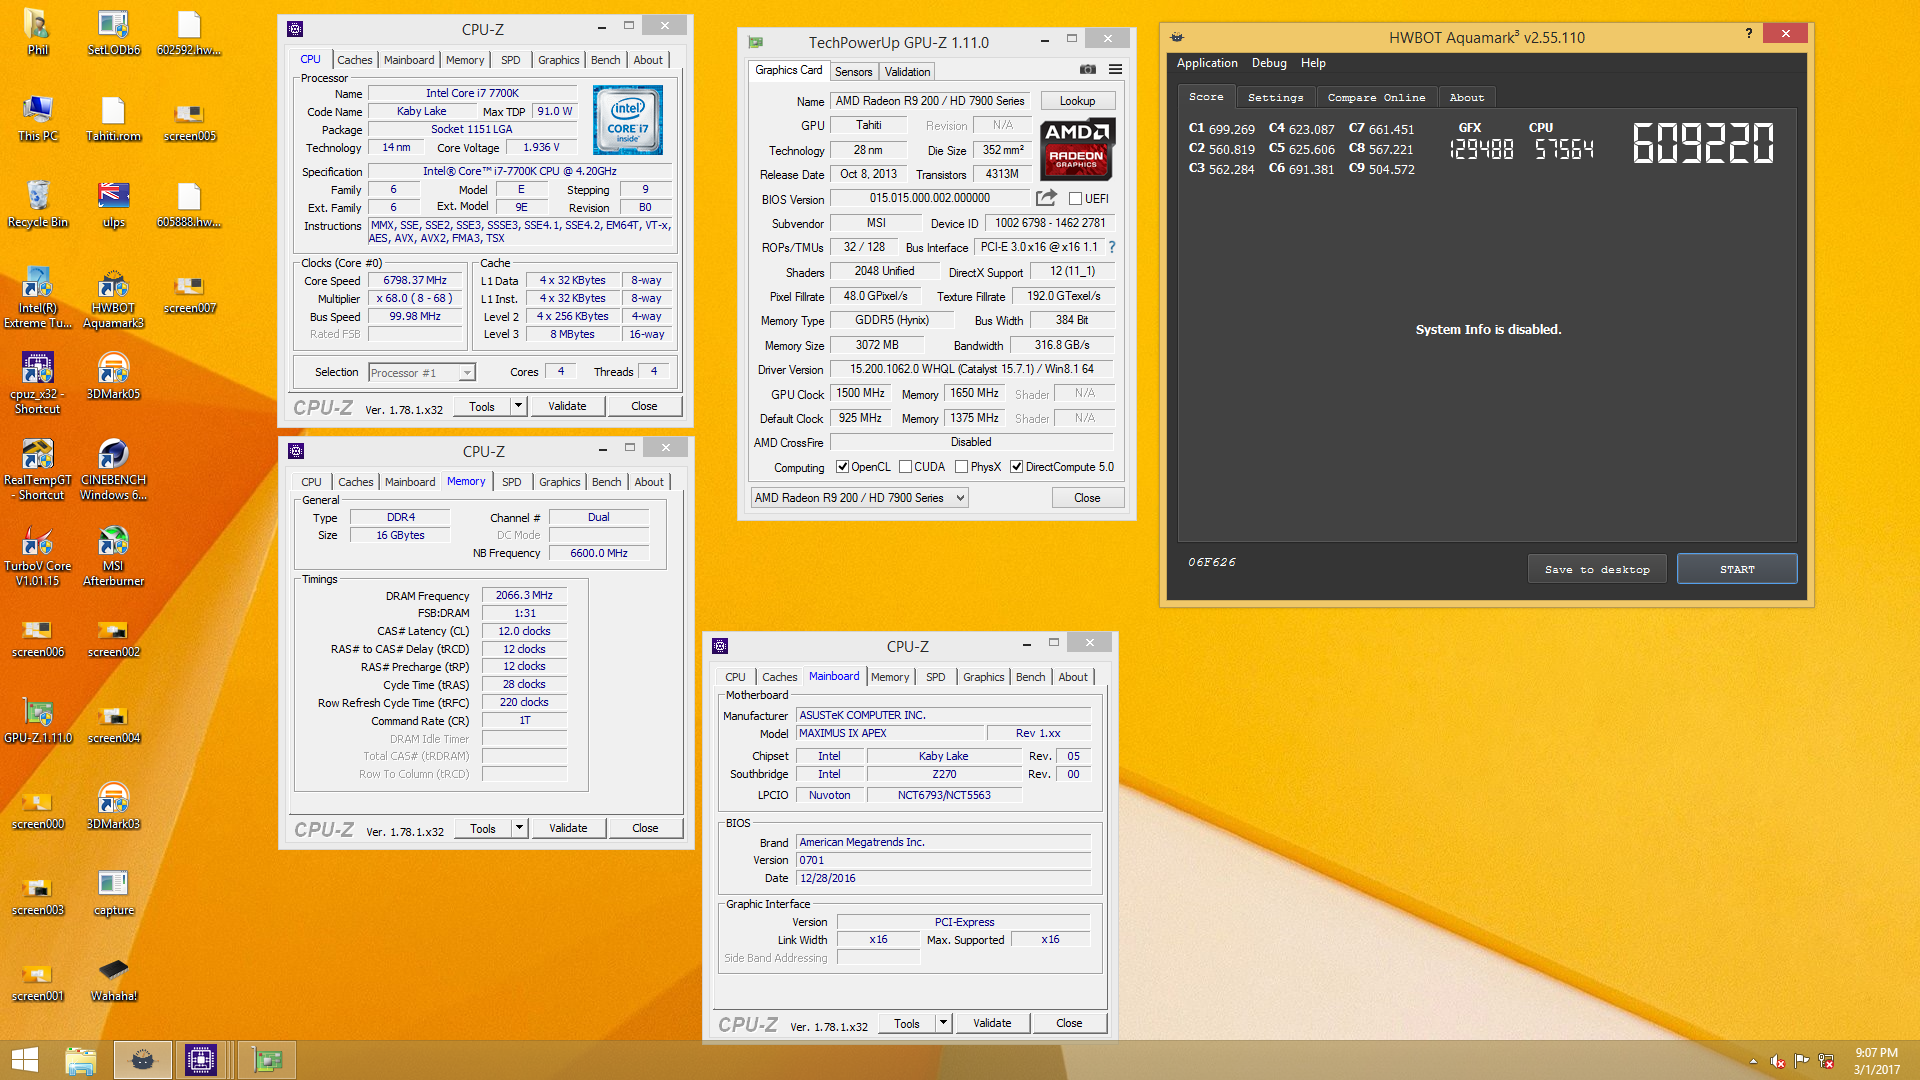Click taskbar clock showing 9:07 PM
1920x1080 pixels.
(1876, 1061)
